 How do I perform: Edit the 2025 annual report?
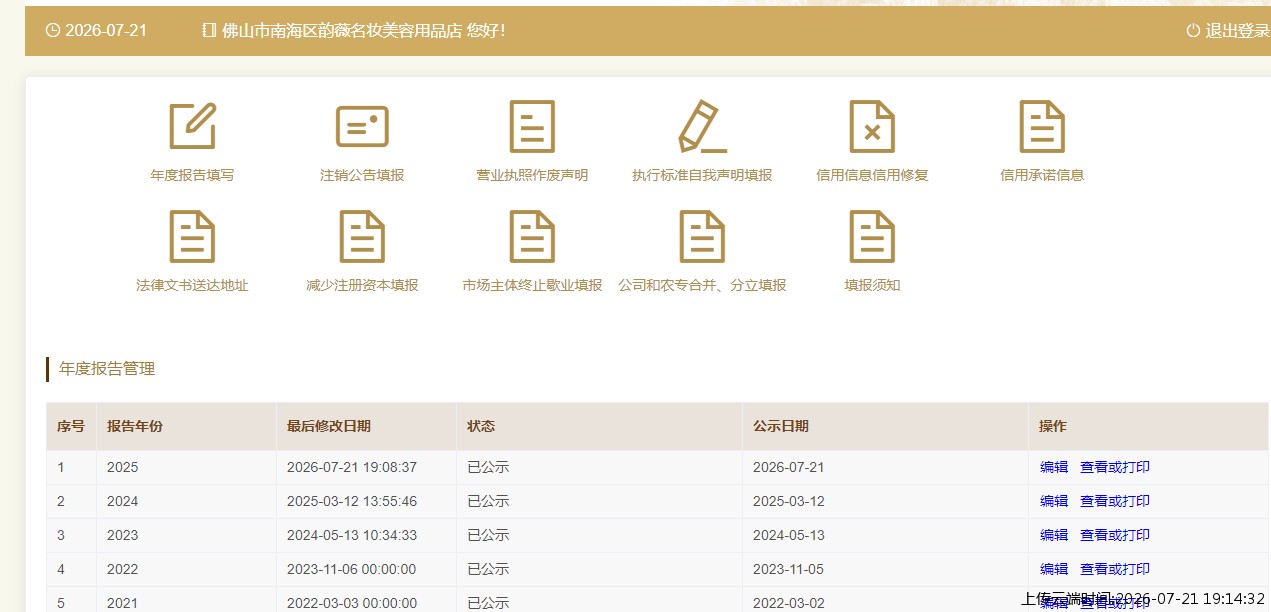[1054, 467]
